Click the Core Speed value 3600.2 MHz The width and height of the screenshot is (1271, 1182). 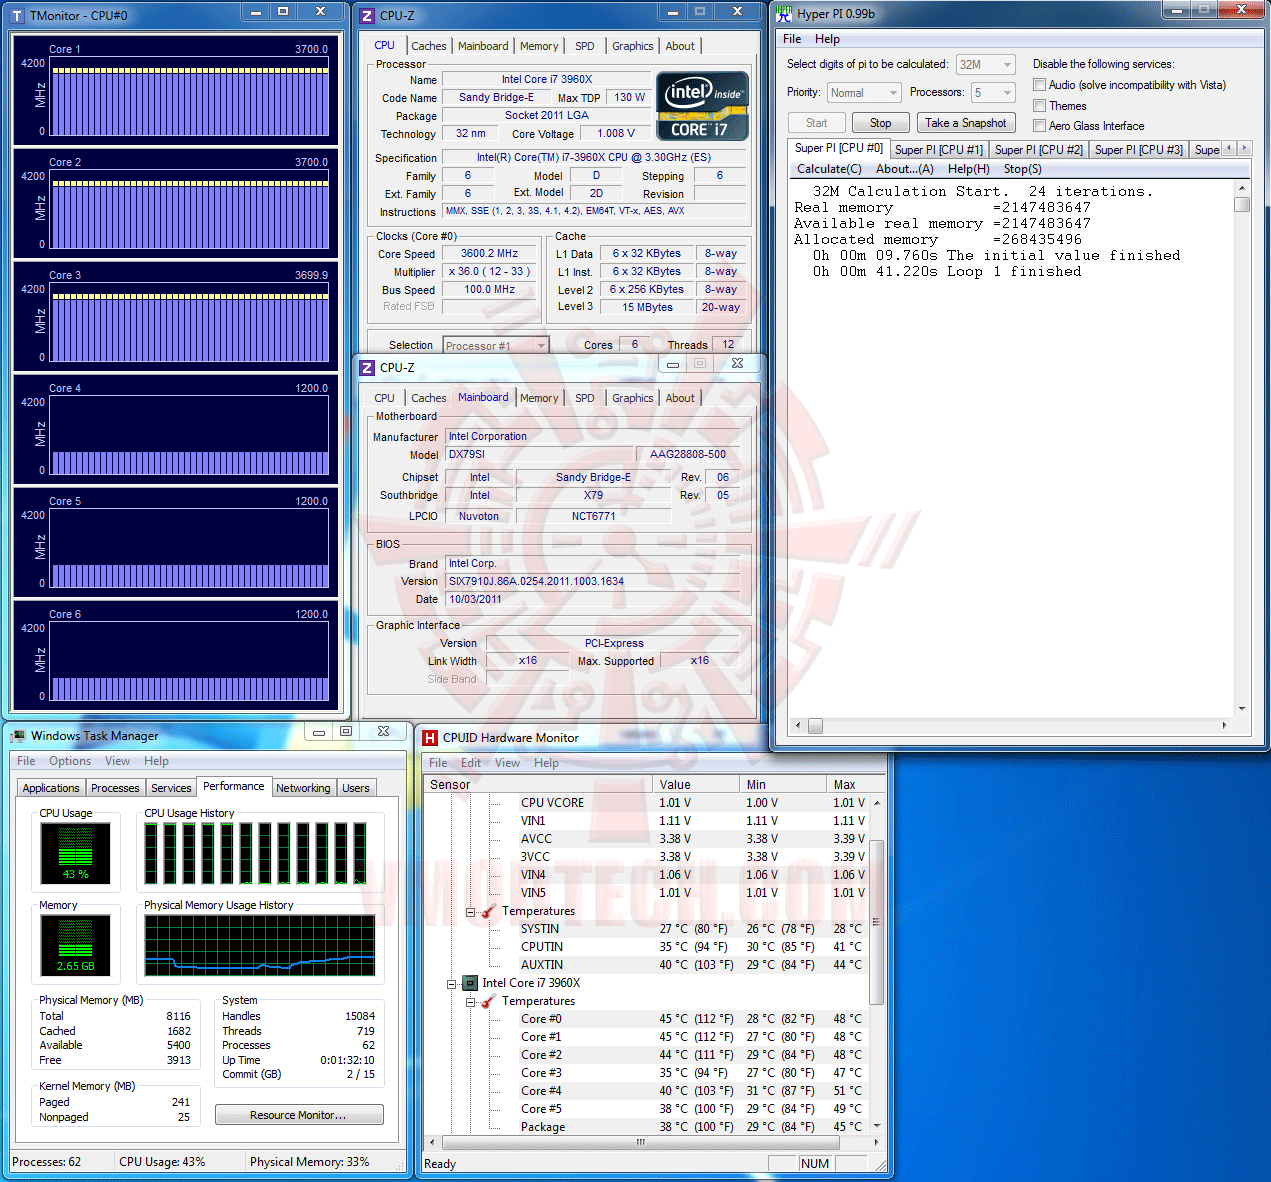point(489,254)
